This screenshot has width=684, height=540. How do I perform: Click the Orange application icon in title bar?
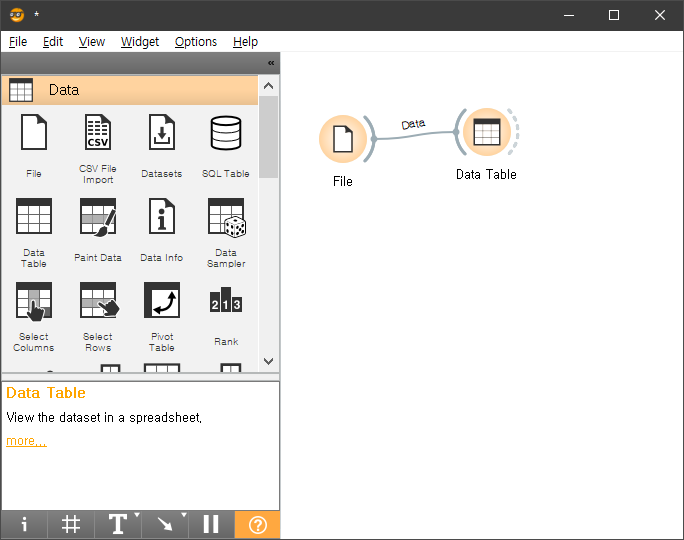[17, 15]
